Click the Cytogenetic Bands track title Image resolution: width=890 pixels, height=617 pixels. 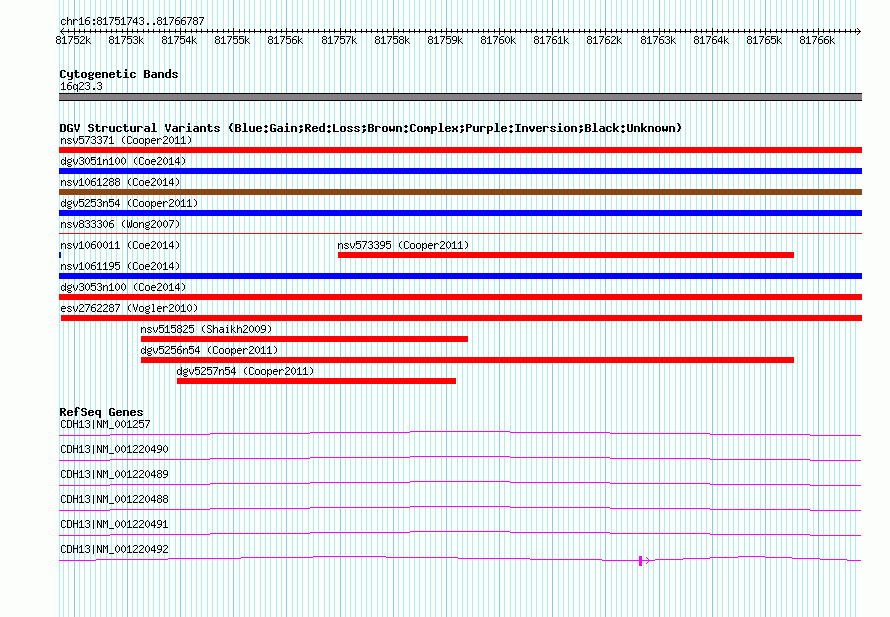click(119, 74)
